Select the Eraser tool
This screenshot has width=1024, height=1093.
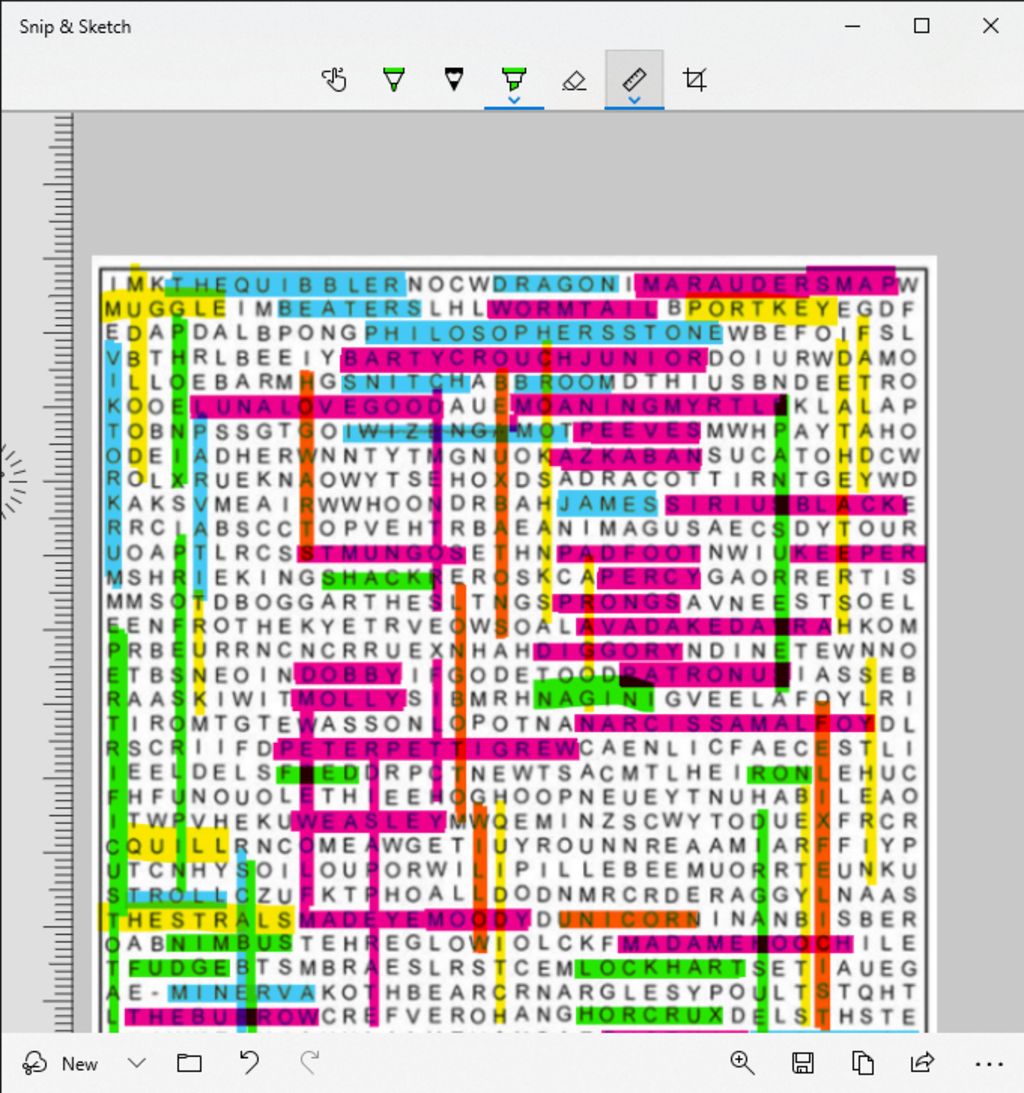coord(574,79)
